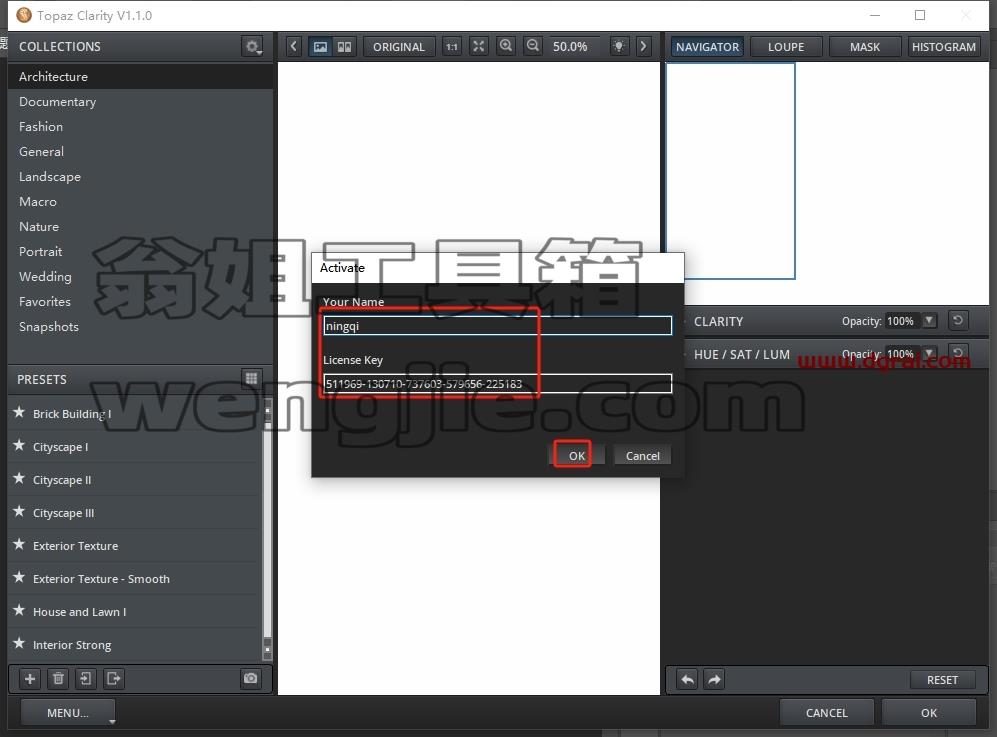Toggle favorite star for Cityscape II

coord(19,478)
